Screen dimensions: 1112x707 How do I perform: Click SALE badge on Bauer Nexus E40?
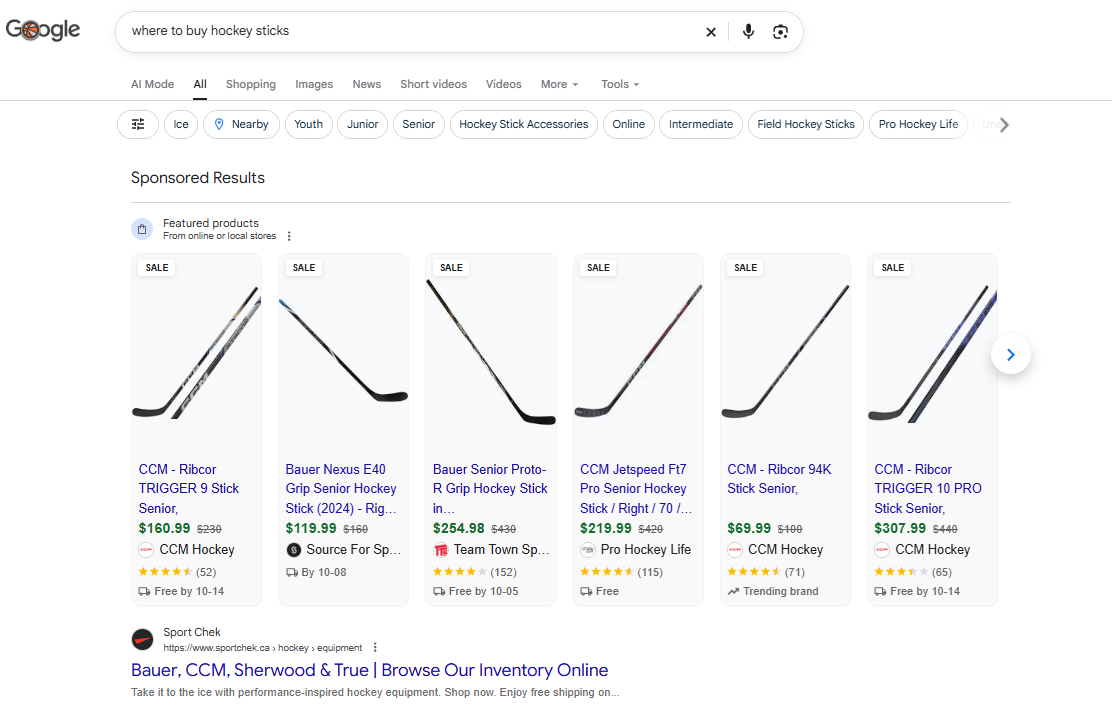tap(304, 267)
